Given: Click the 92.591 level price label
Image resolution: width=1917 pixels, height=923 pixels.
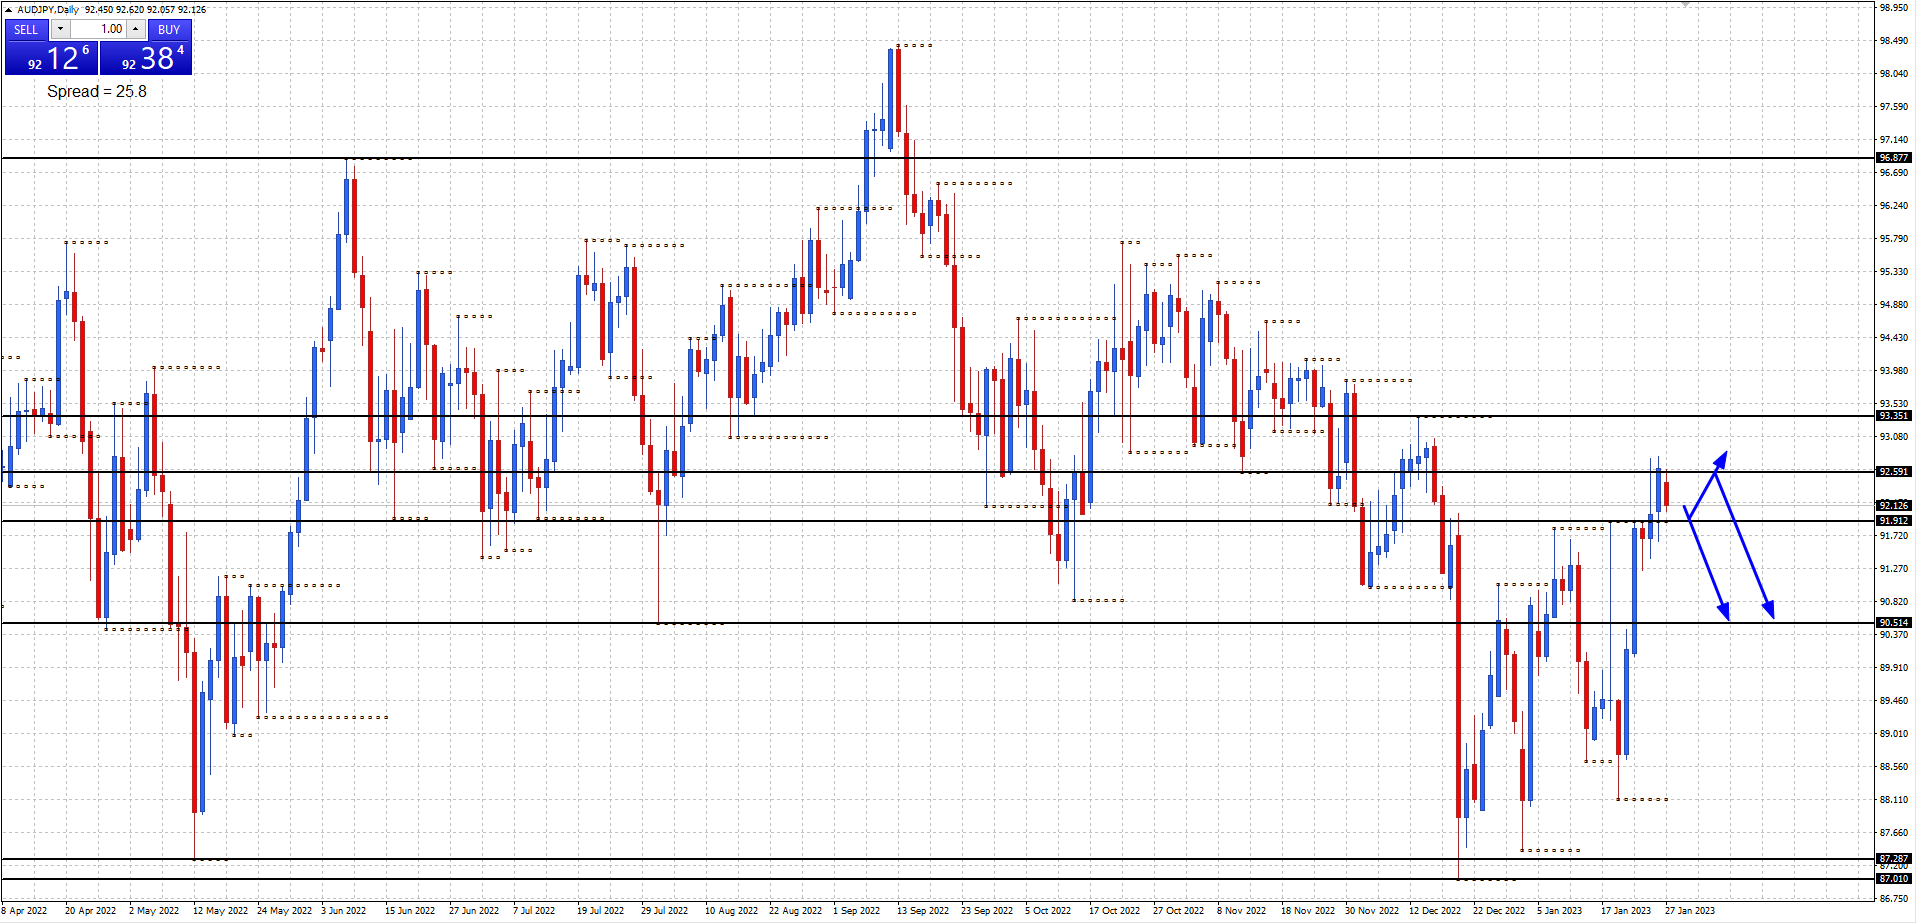Looking at the screenshot, I should click(1893, 472).
